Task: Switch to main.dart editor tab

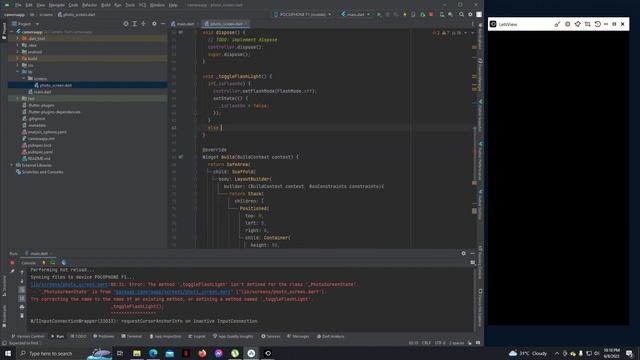Action: [183, 24]
